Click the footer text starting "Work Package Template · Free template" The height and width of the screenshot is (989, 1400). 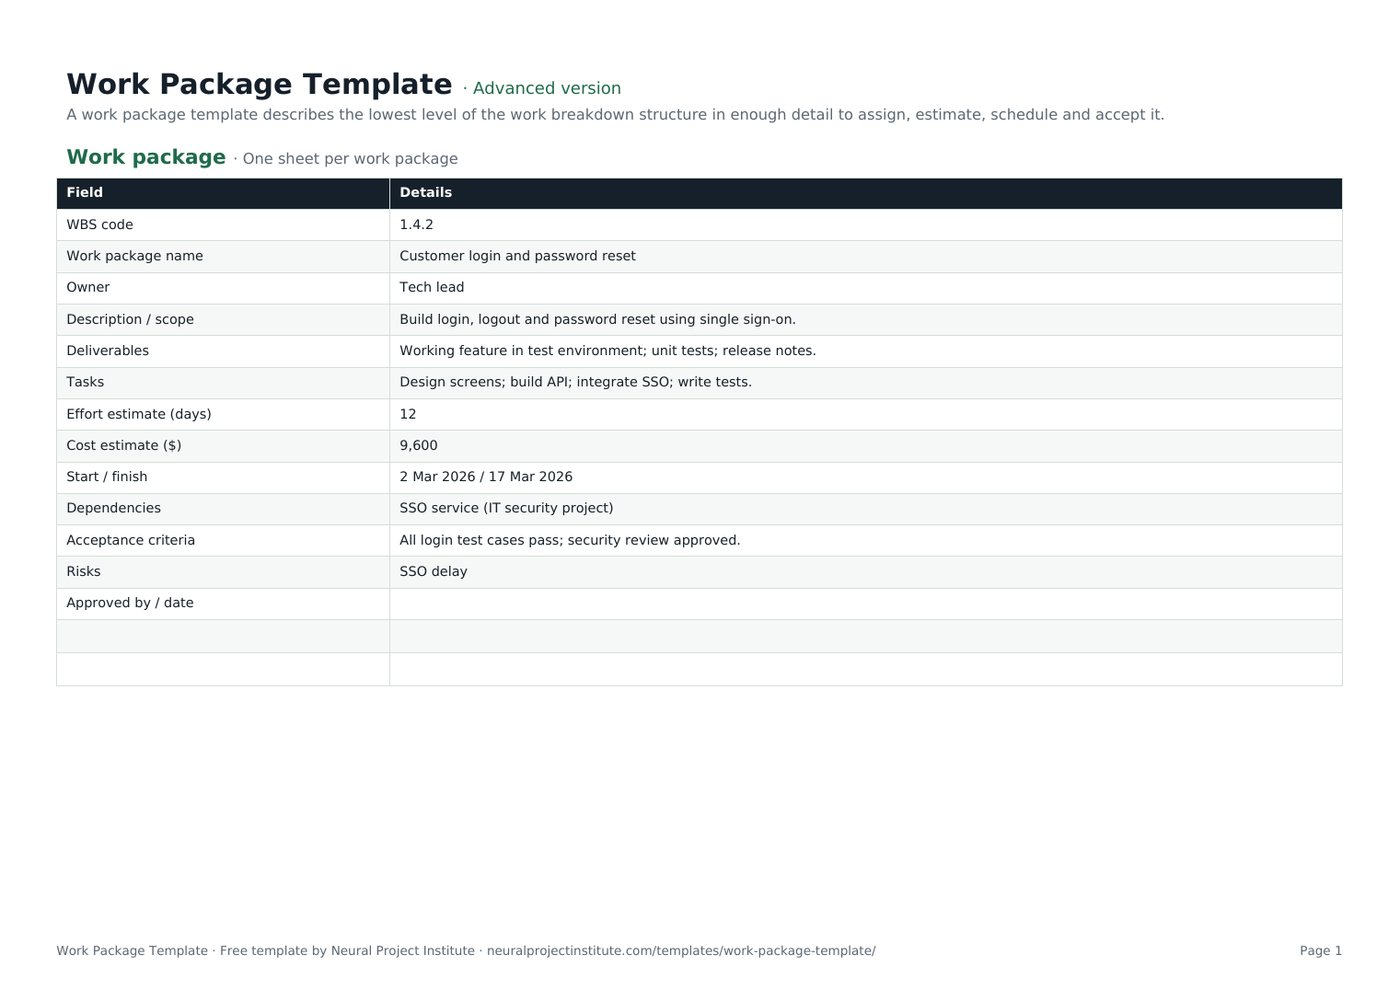click(x=466, y=951)
